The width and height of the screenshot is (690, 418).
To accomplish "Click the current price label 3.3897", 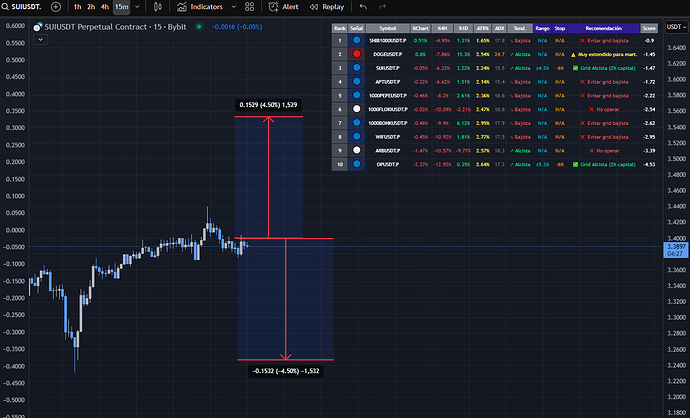I will (673, 245).
